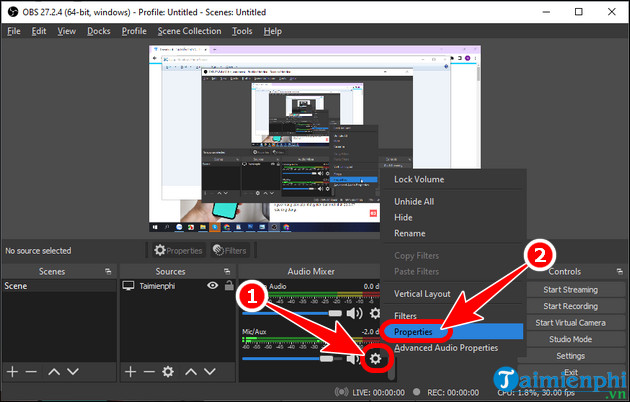Open the Edit menu

click(x=39, y=31)
